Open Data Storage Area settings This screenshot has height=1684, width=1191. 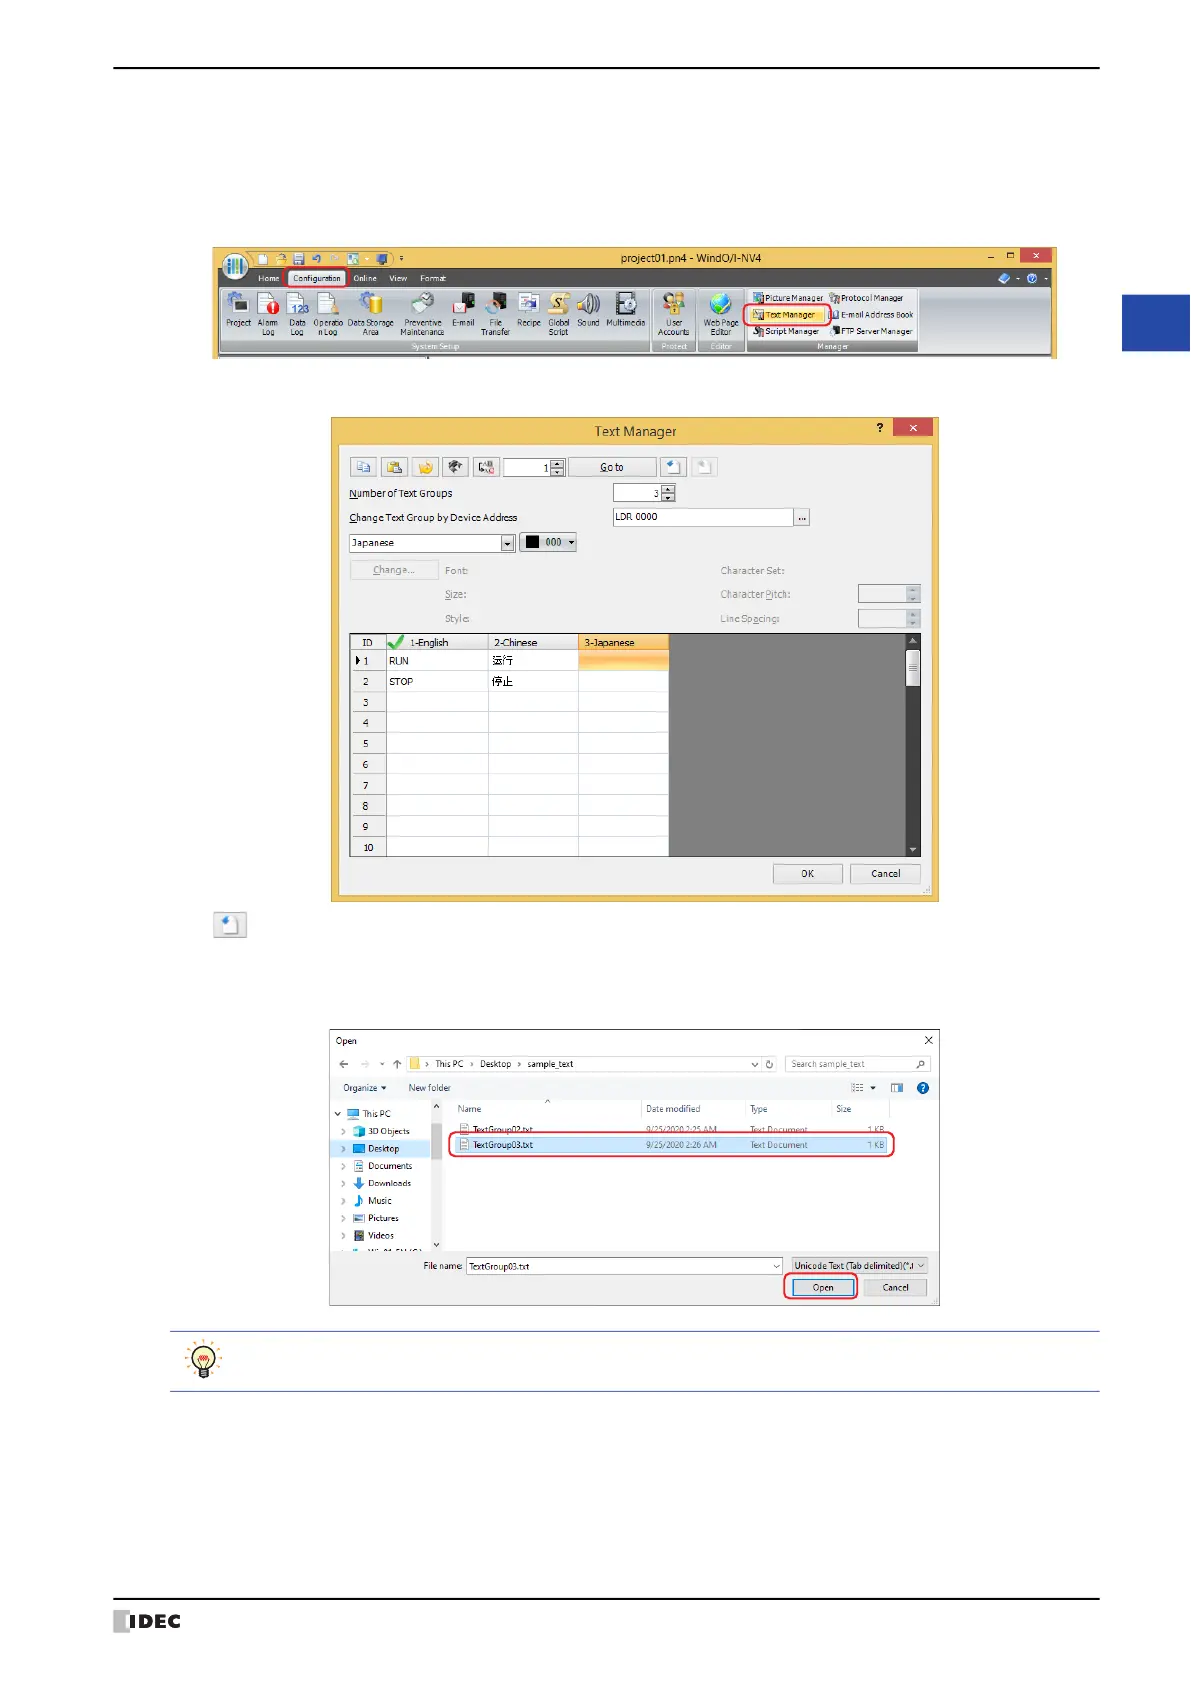click(x=370, y=314)
